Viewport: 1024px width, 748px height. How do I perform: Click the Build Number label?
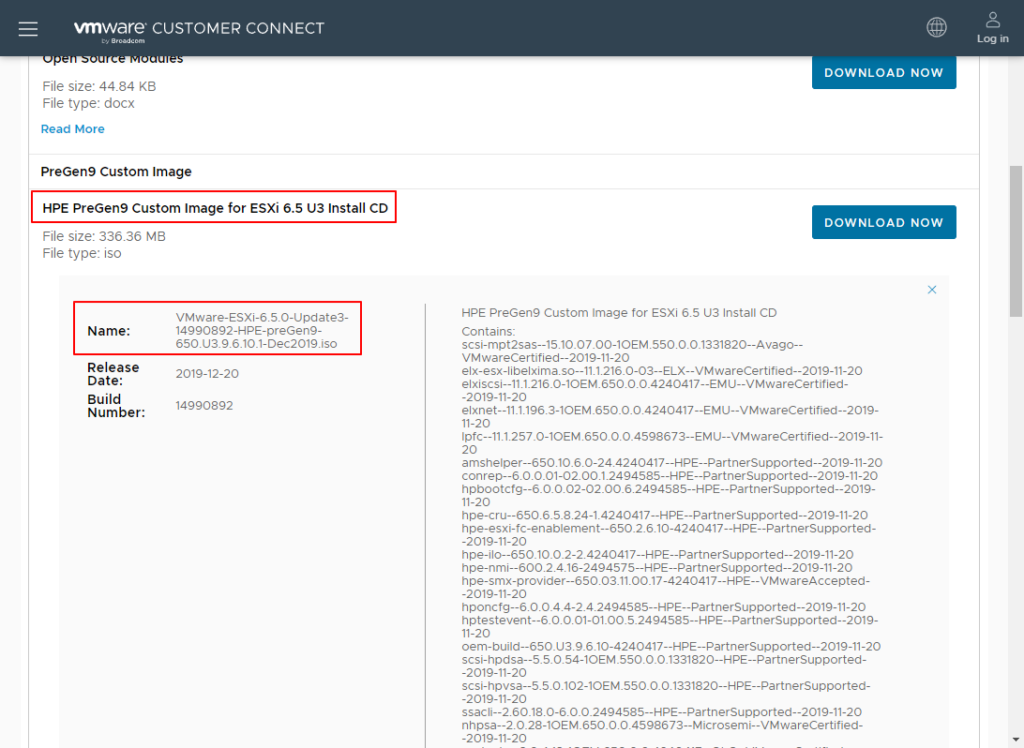point(116,406)
